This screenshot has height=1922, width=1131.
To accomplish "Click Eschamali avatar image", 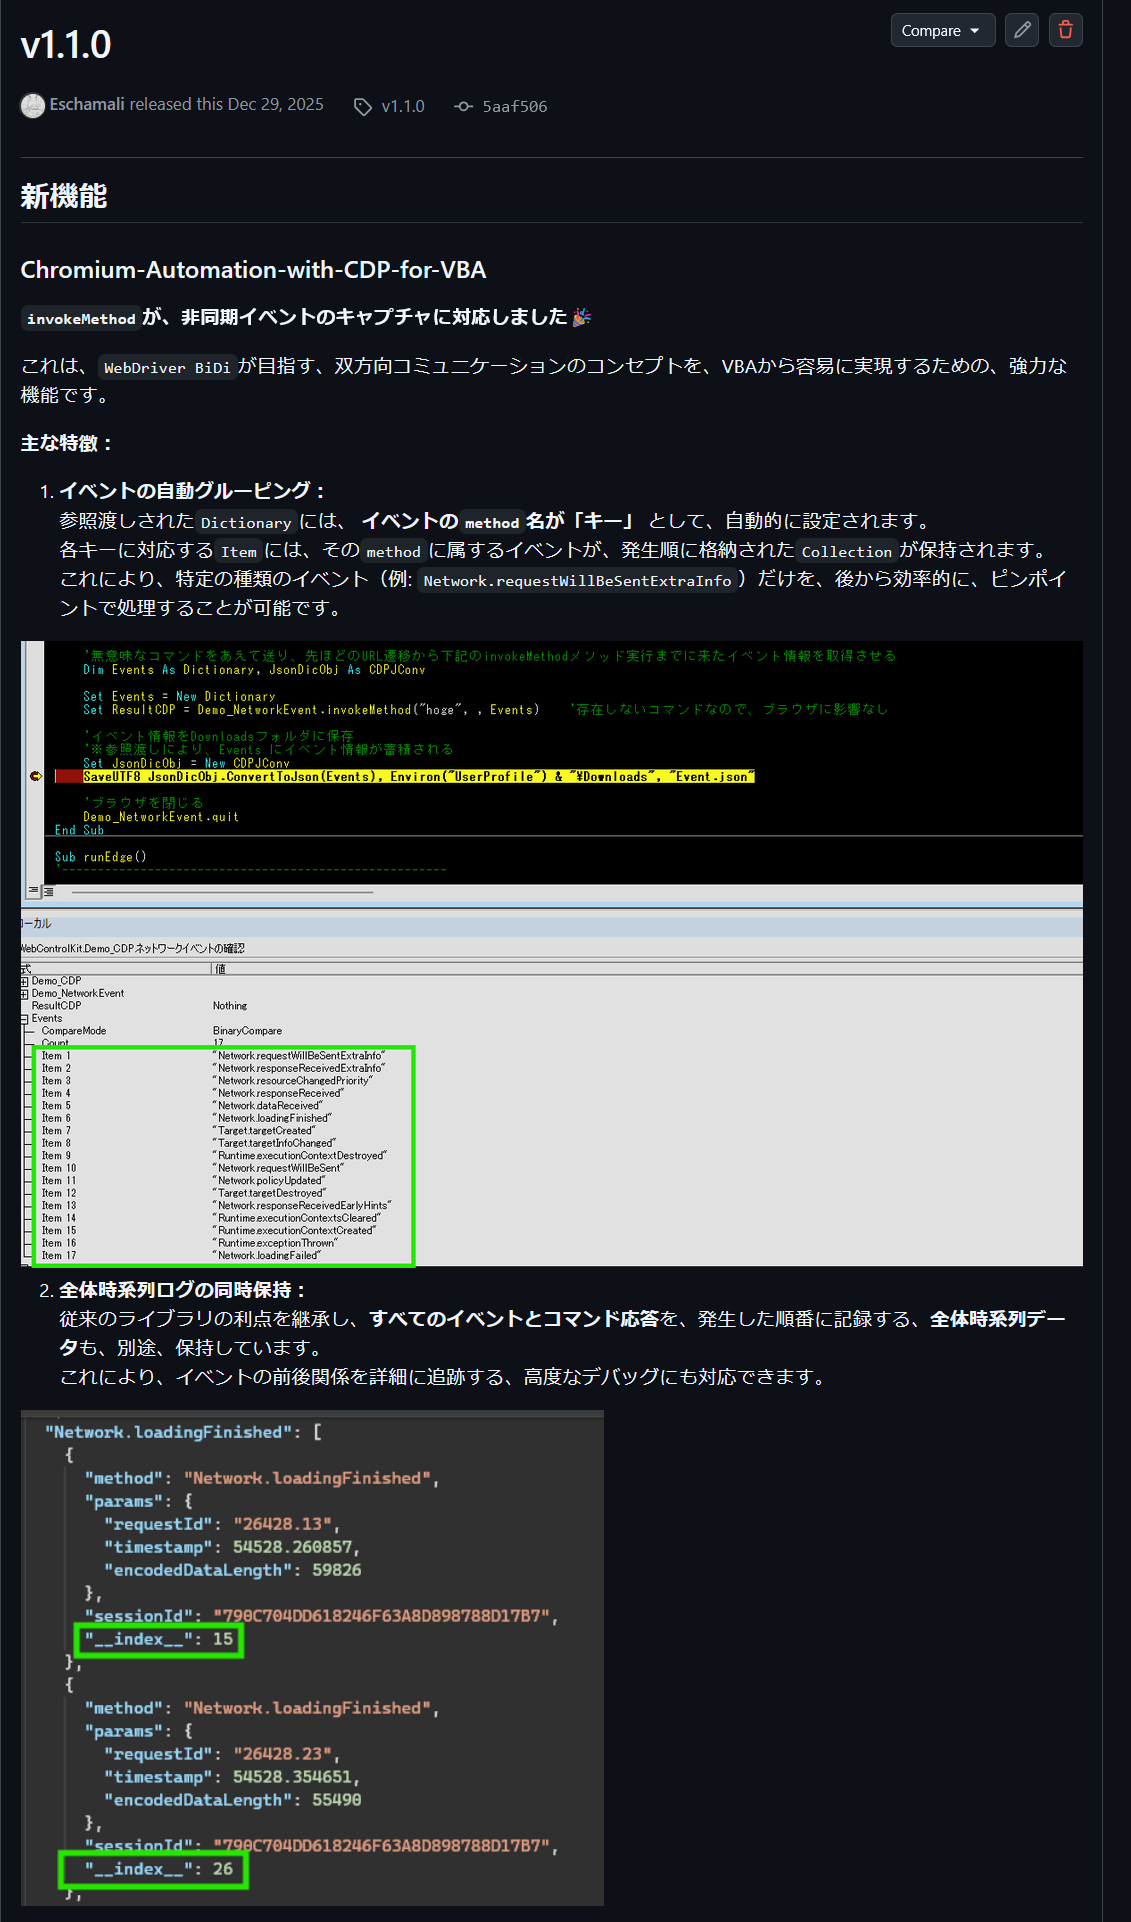I will tap(33, 105).
